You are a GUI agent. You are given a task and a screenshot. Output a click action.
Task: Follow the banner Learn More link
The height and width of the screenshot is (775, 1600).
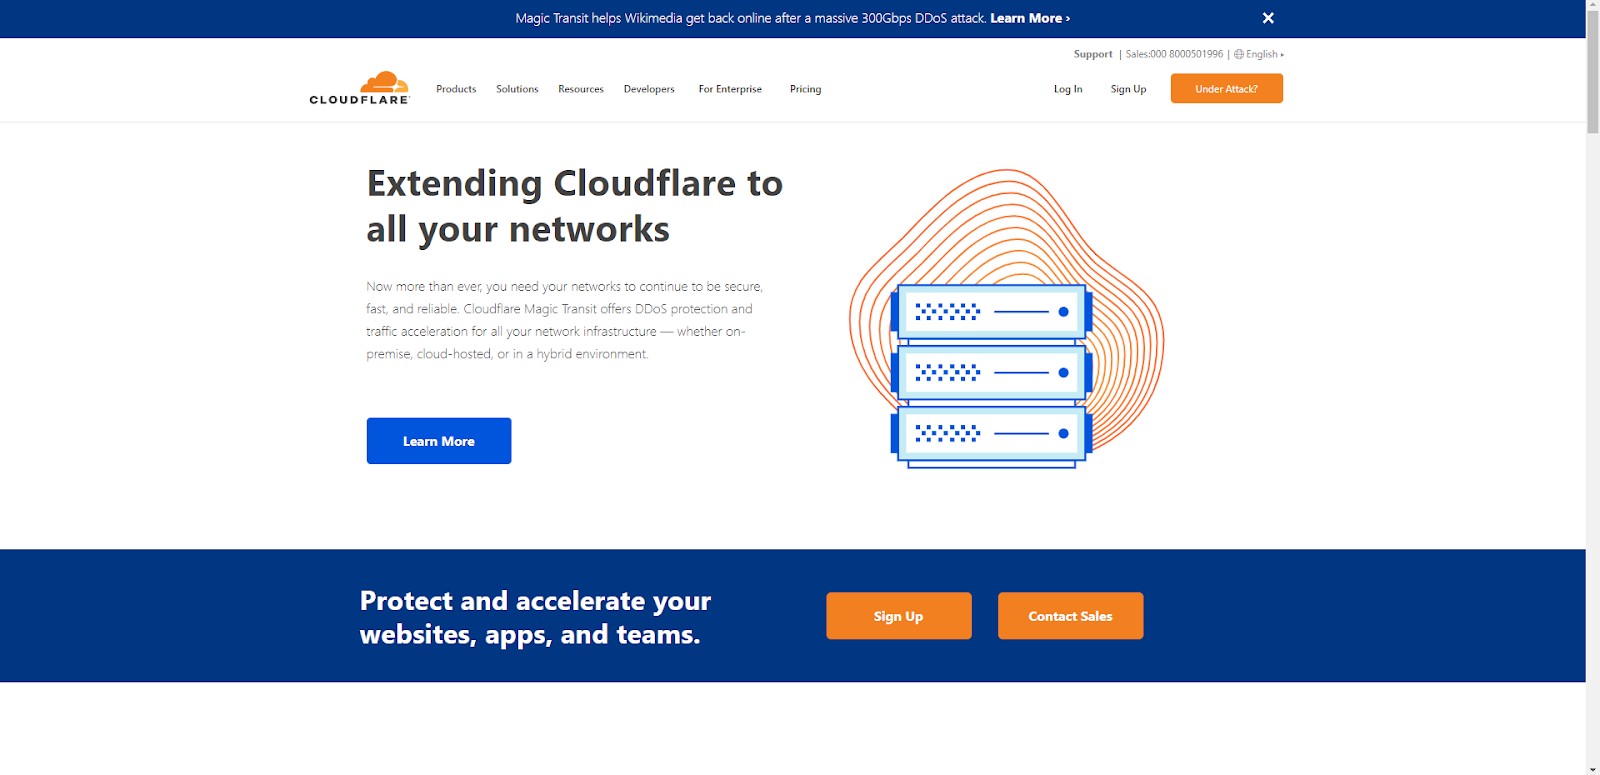[x=1030, y=18]
